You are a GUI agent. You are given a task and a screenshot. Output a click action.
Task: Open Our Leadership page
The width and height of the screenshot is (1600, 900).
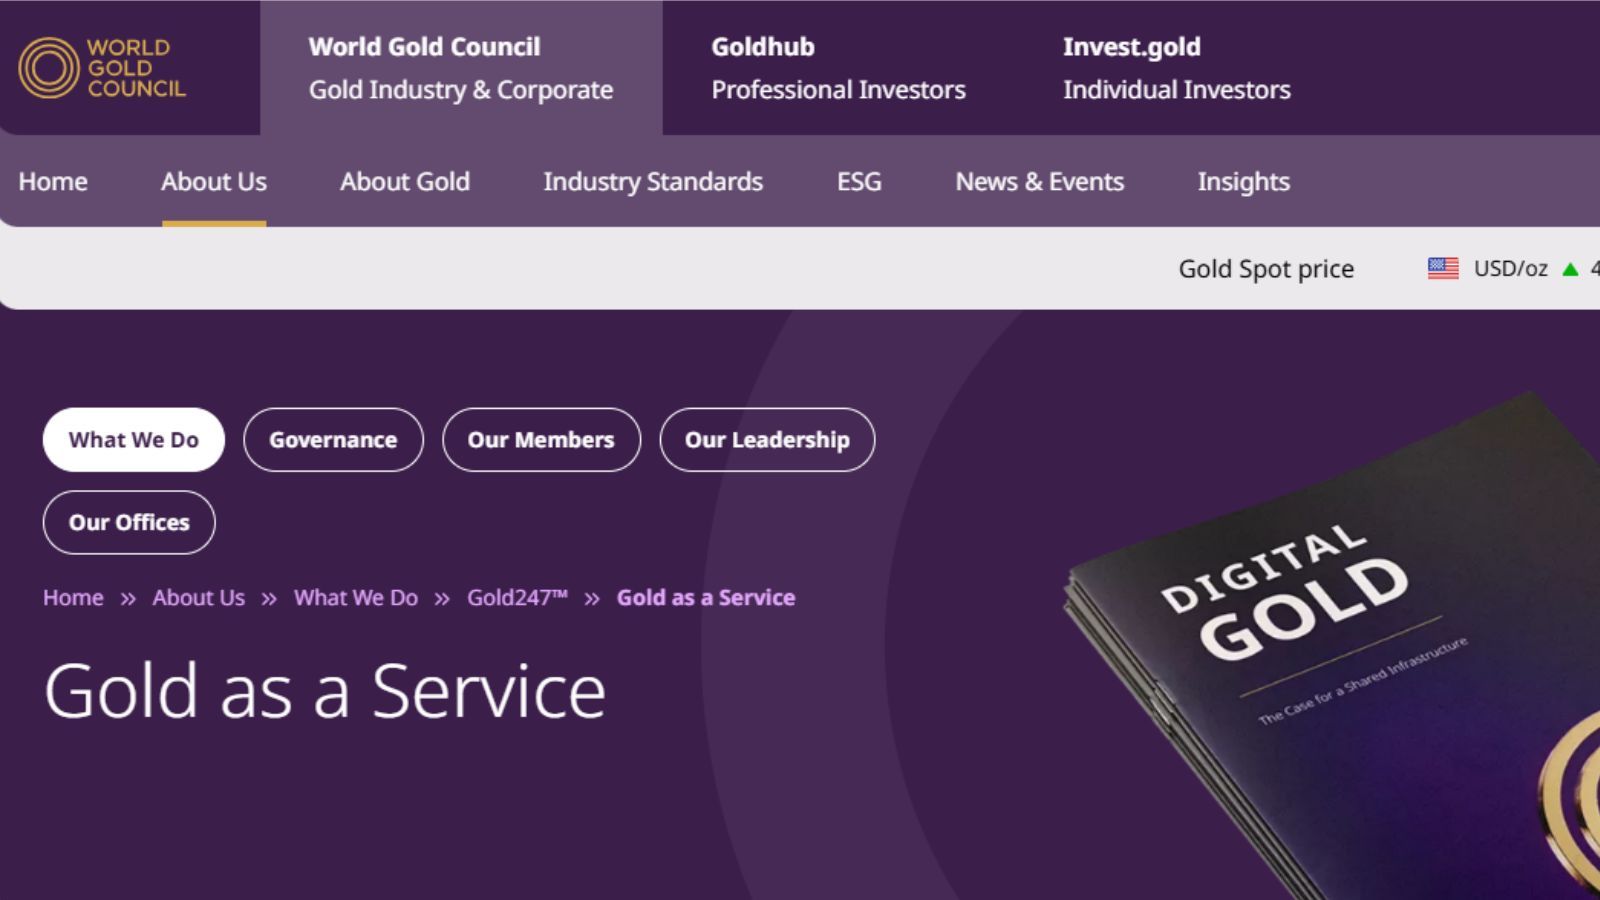[x=767, y=439]
